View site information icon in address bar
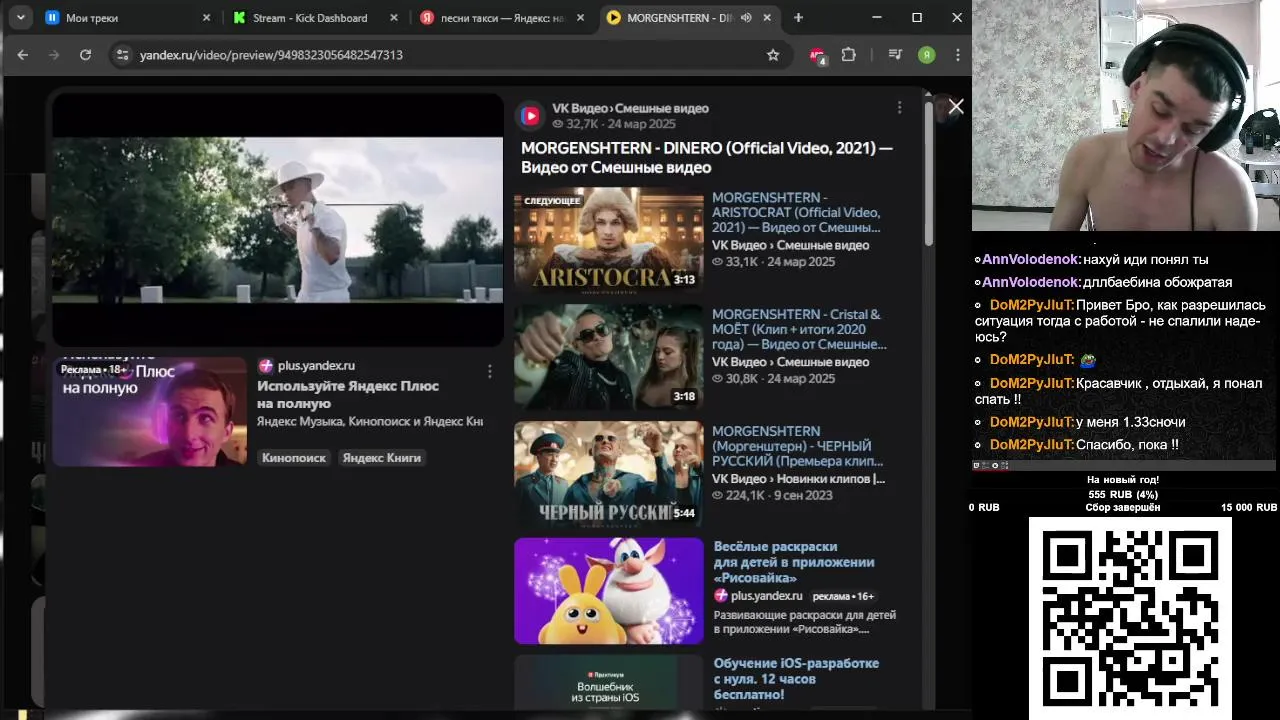 122,55
